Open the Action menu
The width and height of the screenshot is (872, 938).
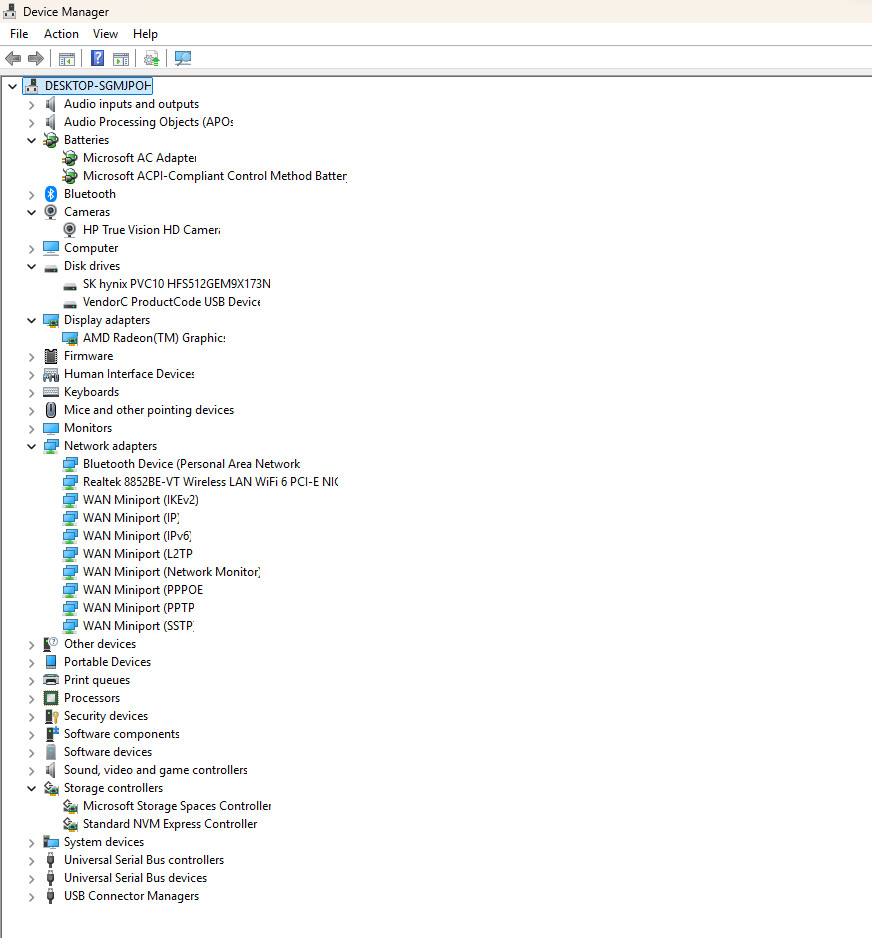tap(61, 34)
